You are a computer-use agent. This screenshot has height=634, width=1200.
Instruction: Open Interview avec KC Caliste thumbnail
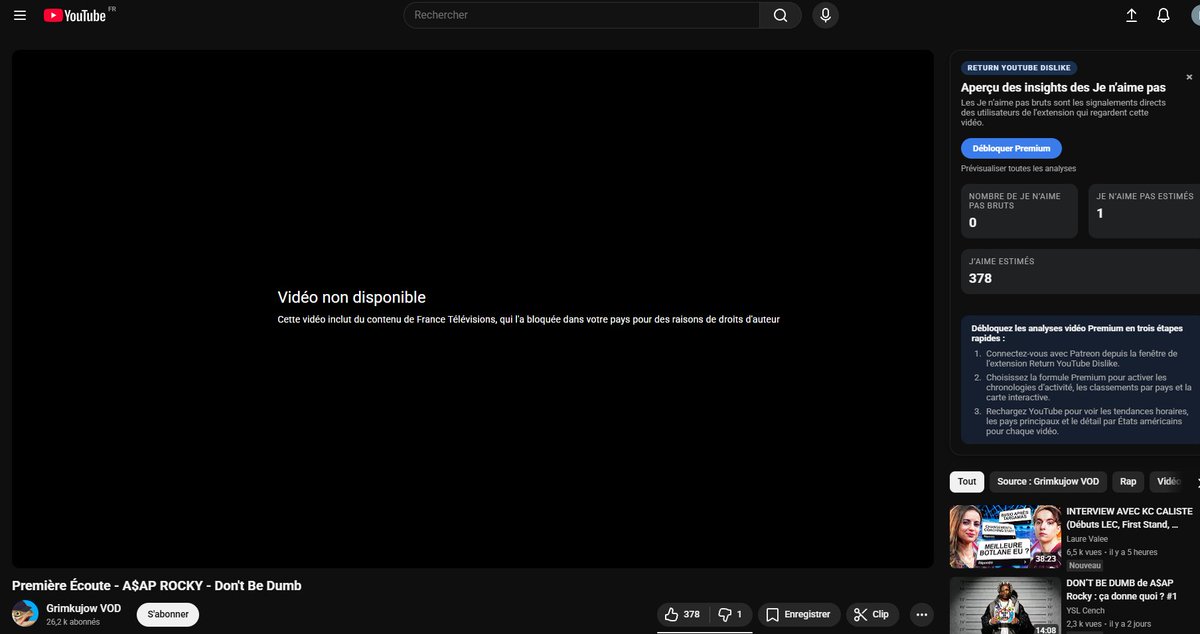[x=1005, y=536]
